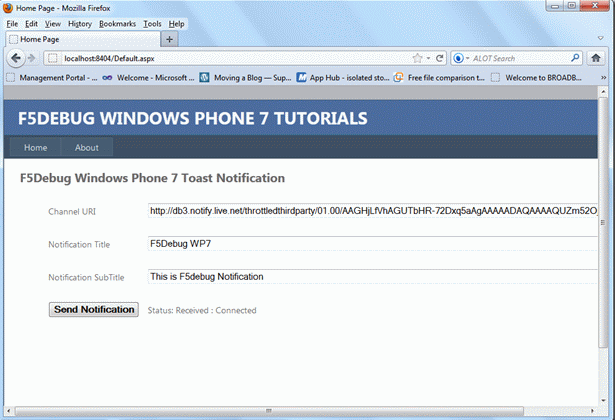The image size is (615, 420).
Task: Click the Channel URI label
Action: [72, 212]
